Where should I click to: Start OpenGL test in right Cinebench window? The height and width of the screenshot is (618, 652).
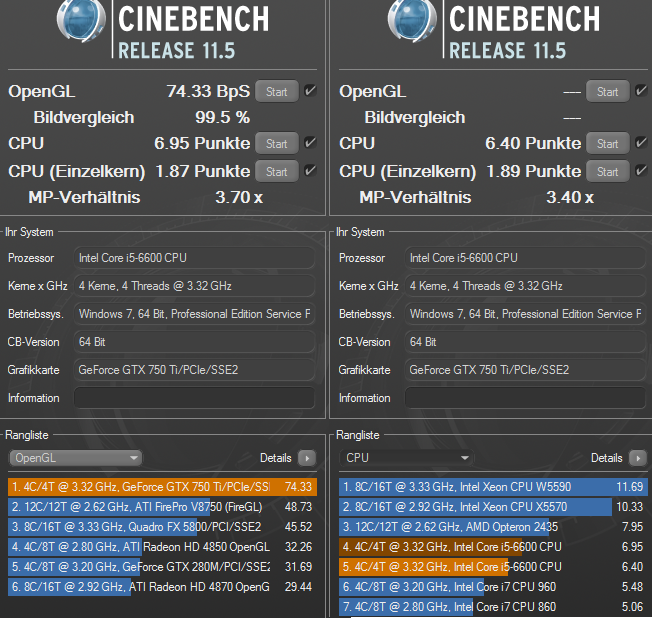point(608,91)
